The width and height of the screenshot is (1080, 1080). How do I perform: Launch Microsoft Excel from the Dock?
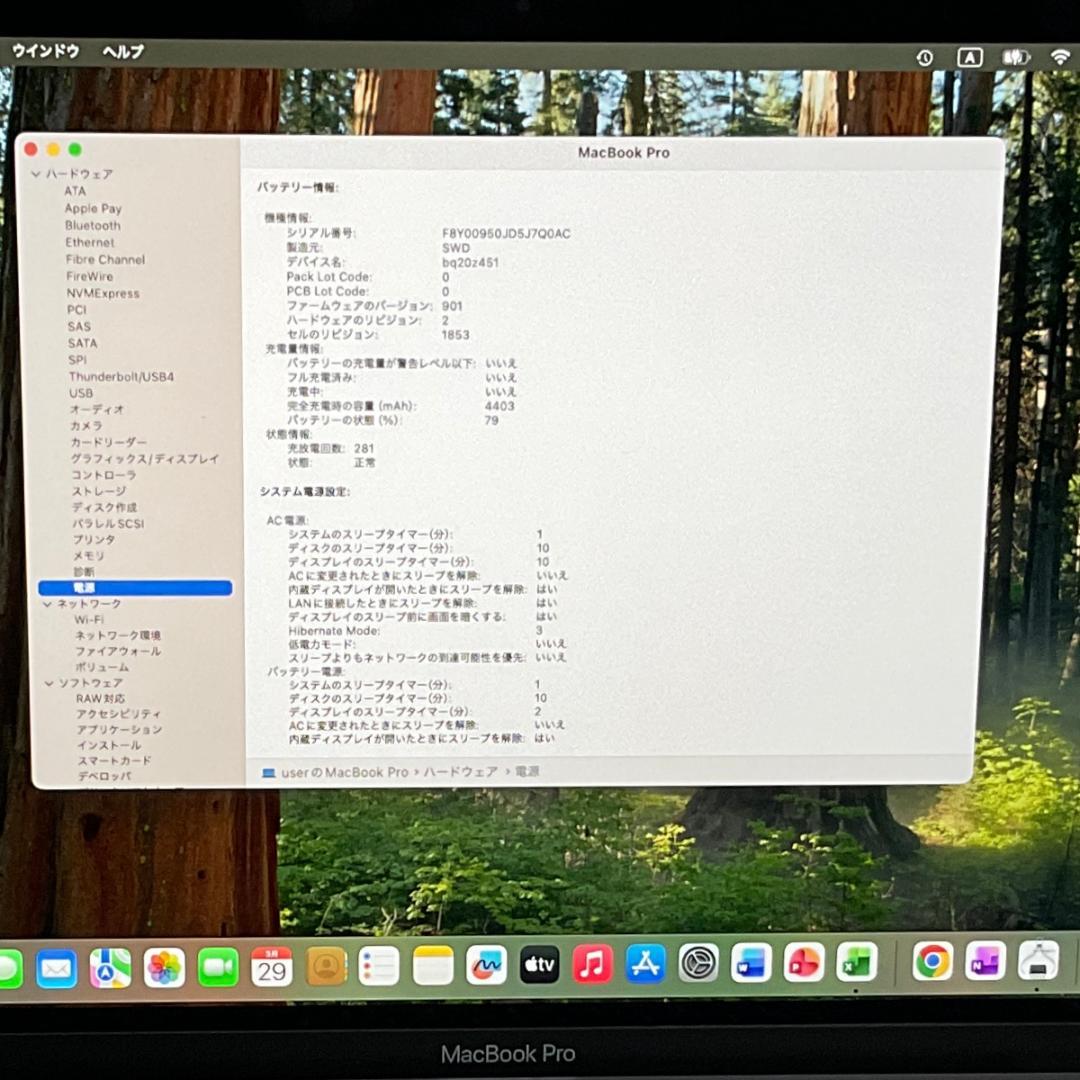tap(859, 963)
